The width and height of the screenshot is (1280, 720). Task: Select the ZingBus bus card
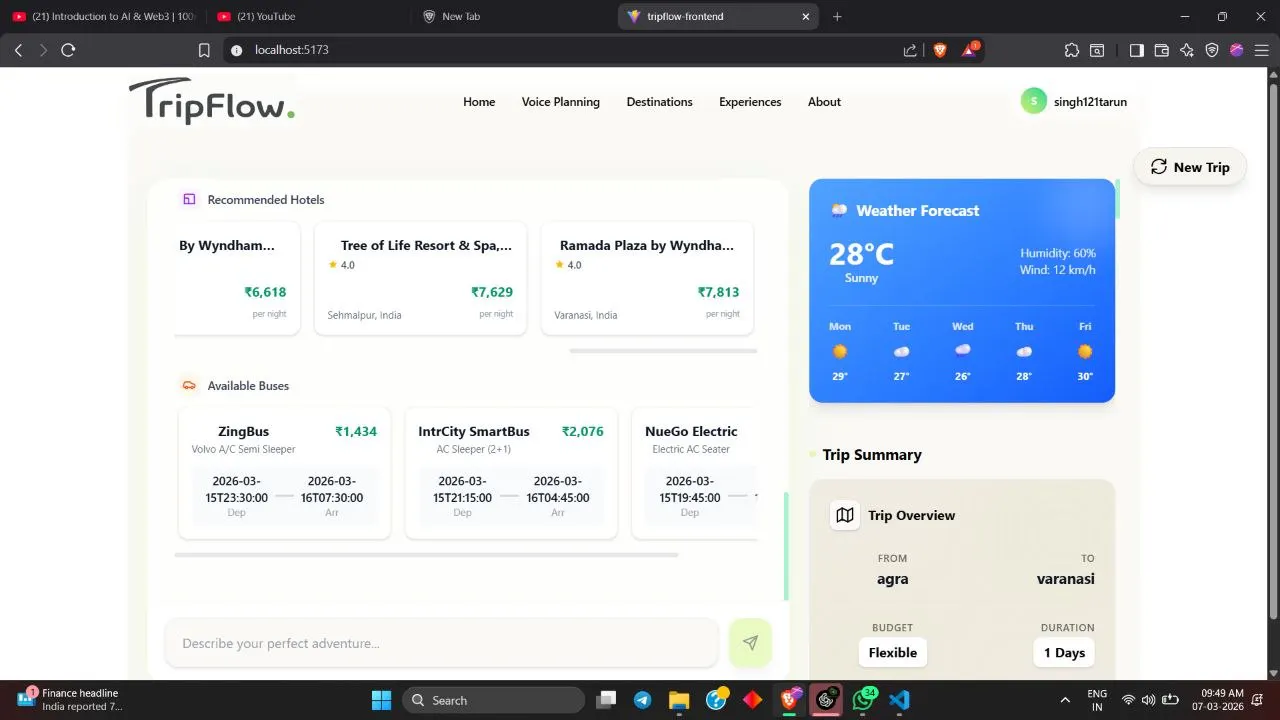pyautogui.click(x=284, y=473)
